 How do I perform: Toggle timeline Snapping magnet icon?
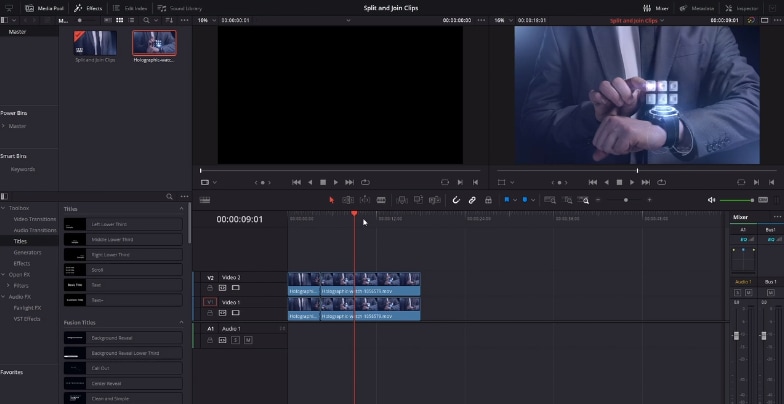pos(456,200)
